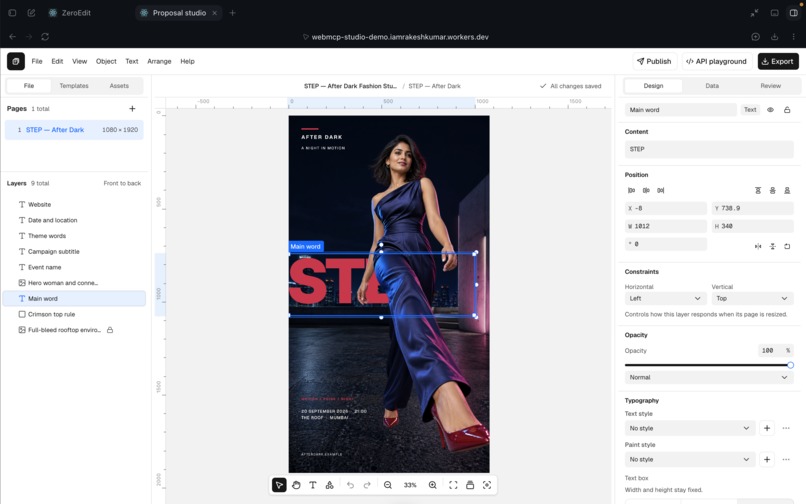The width and height of the screenshot is (806, 504).
Task: Click the stacked page view icon
Action: [x=470, y=485]
